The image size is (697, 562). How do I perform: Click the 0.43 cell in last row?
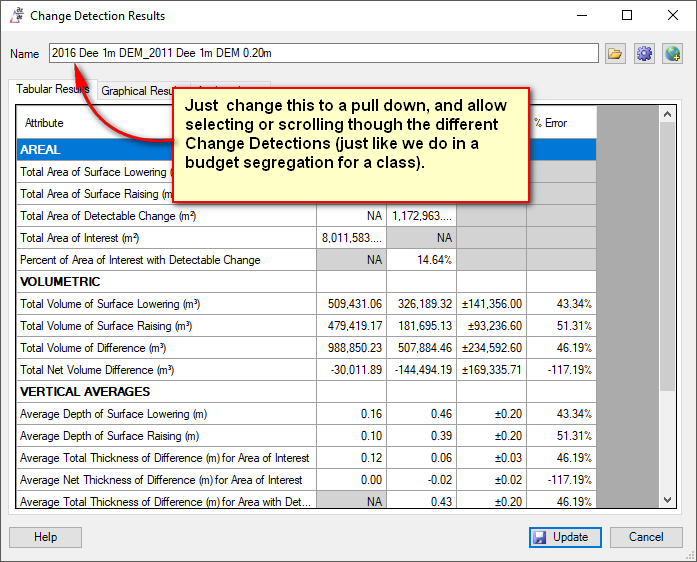(x=421, y=500)
